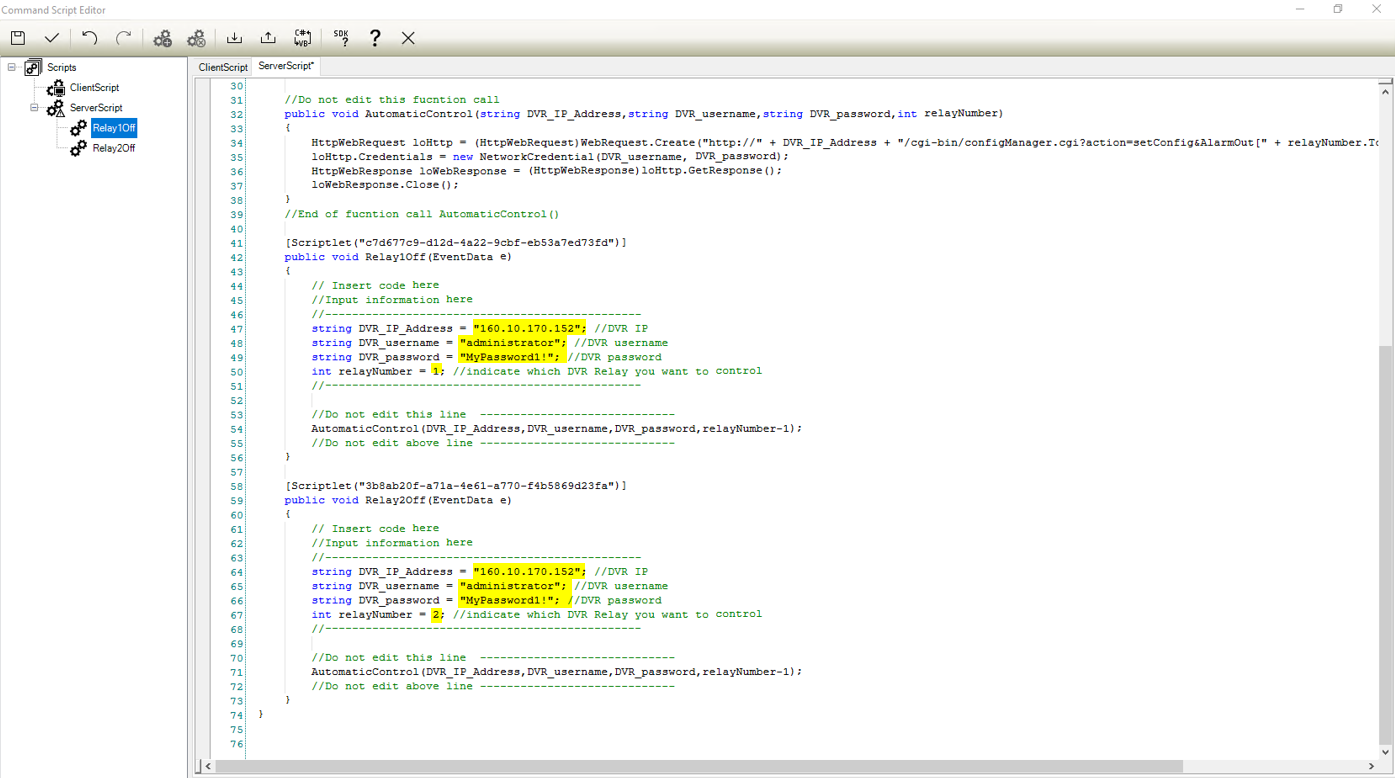The image size is (1395, 778).
Task: Toggle C# to VB language conversion
Action: point(302,38)
